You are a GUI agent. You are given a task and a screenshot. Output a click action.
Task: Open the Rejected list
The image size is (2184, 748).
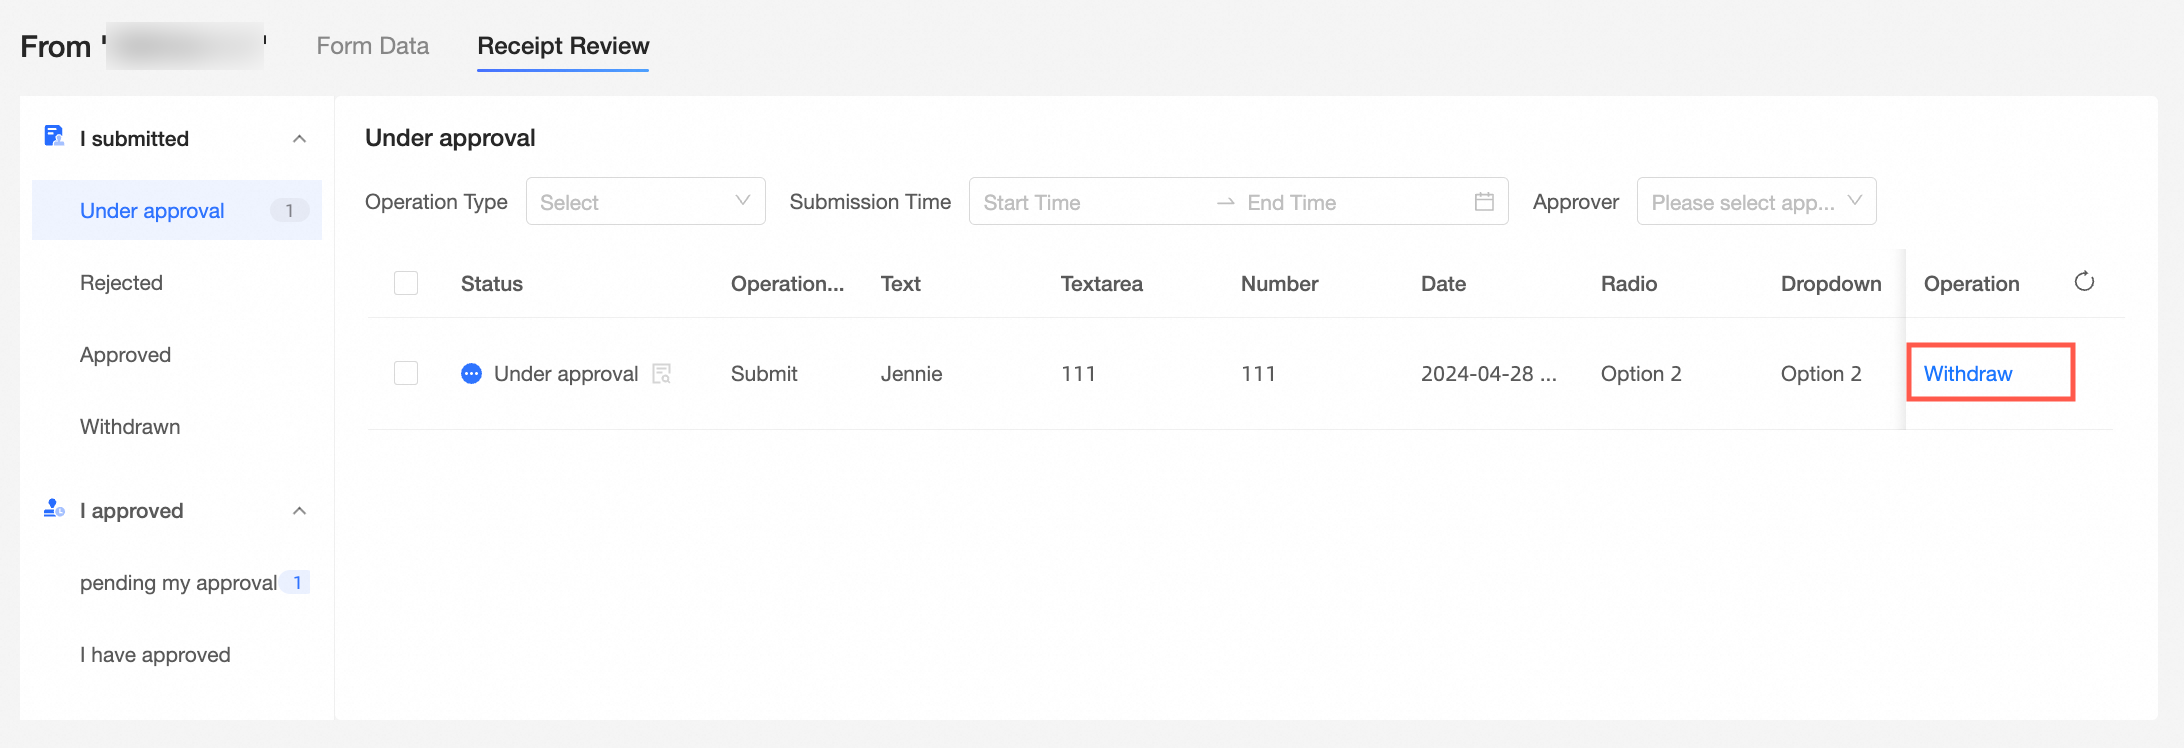121,283
